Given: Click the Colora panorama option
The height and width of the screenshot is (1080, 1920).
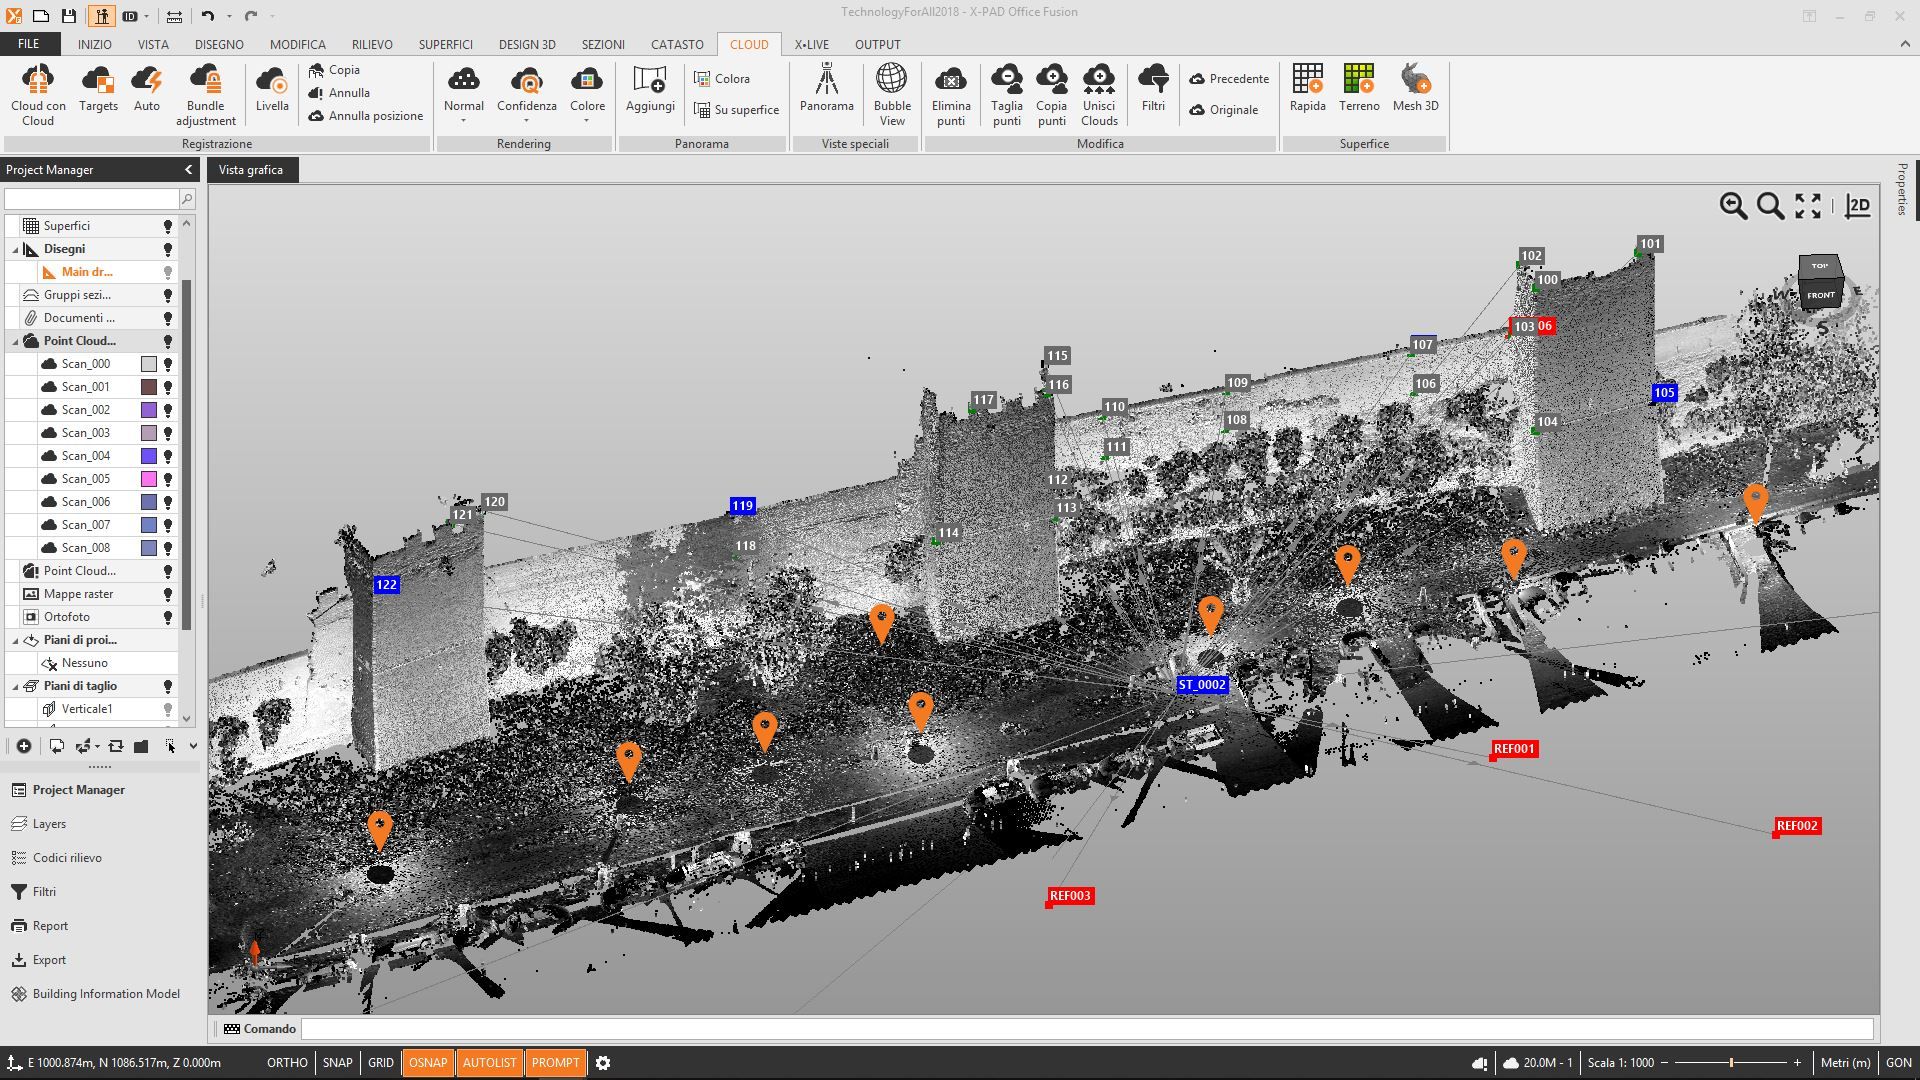Looking at the screenshot, I should tap(722, 79).
